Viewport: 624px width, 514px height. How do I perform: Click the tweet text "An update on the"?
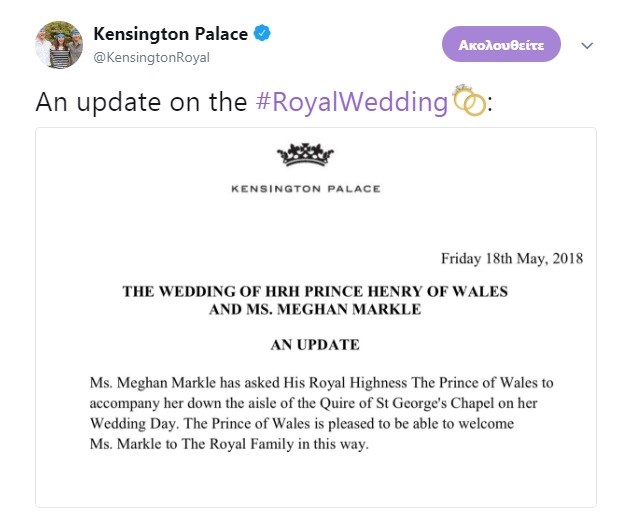pos(140,102)
